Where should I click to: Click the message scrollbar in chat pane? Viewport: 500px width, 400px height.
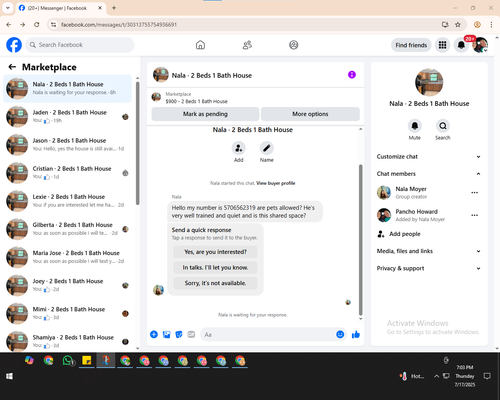(x=360, y=240)
